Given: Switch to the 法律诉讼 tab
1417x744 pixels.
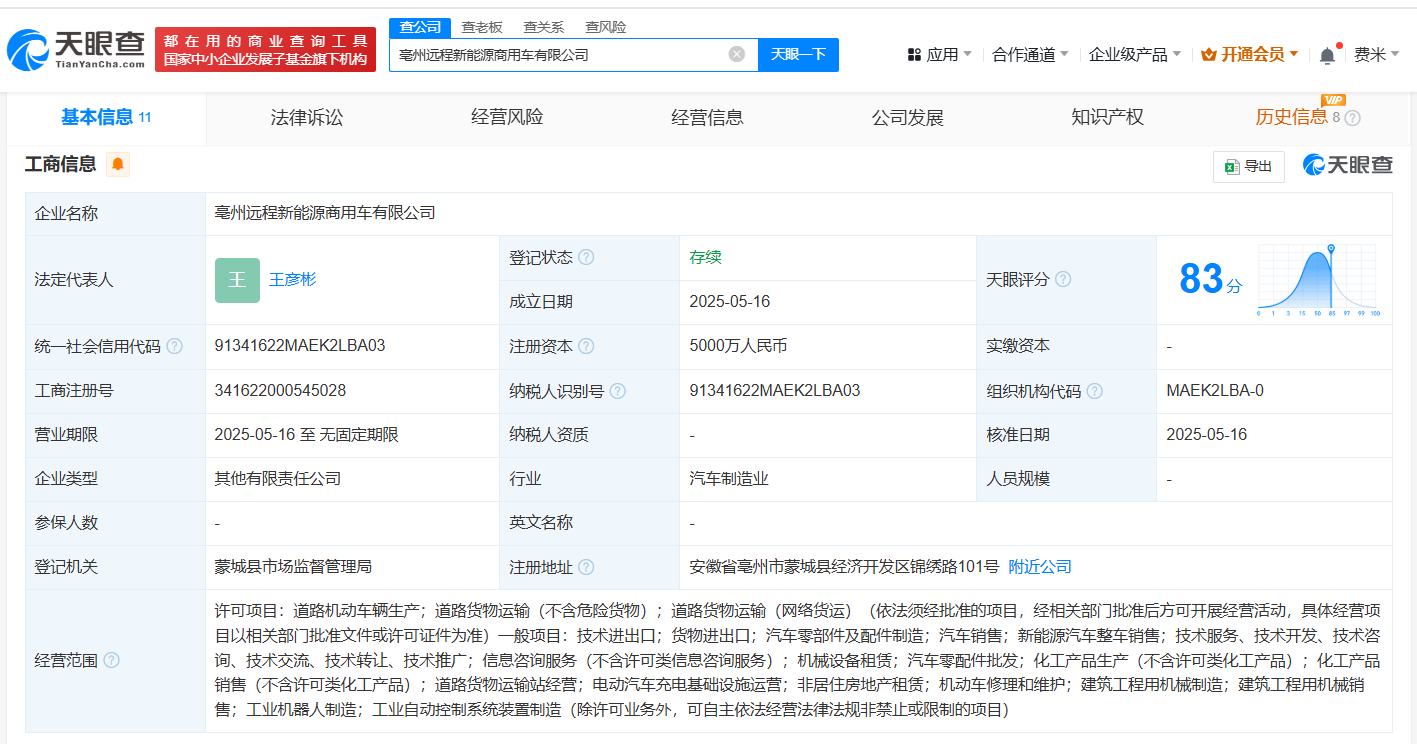Looking at the screenshot, I should [x=307, y=118].
